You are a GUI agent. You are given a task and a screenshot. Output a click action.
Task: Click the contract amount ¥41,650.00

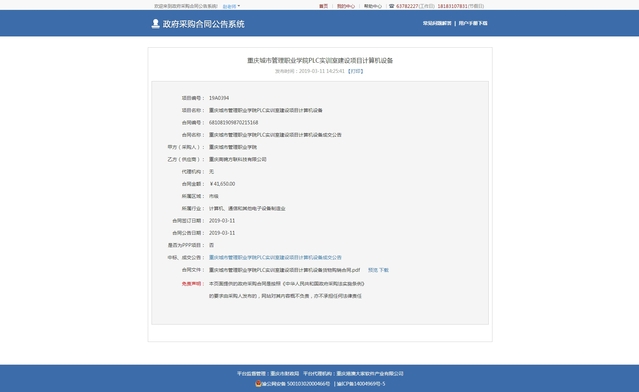[222, 184]
